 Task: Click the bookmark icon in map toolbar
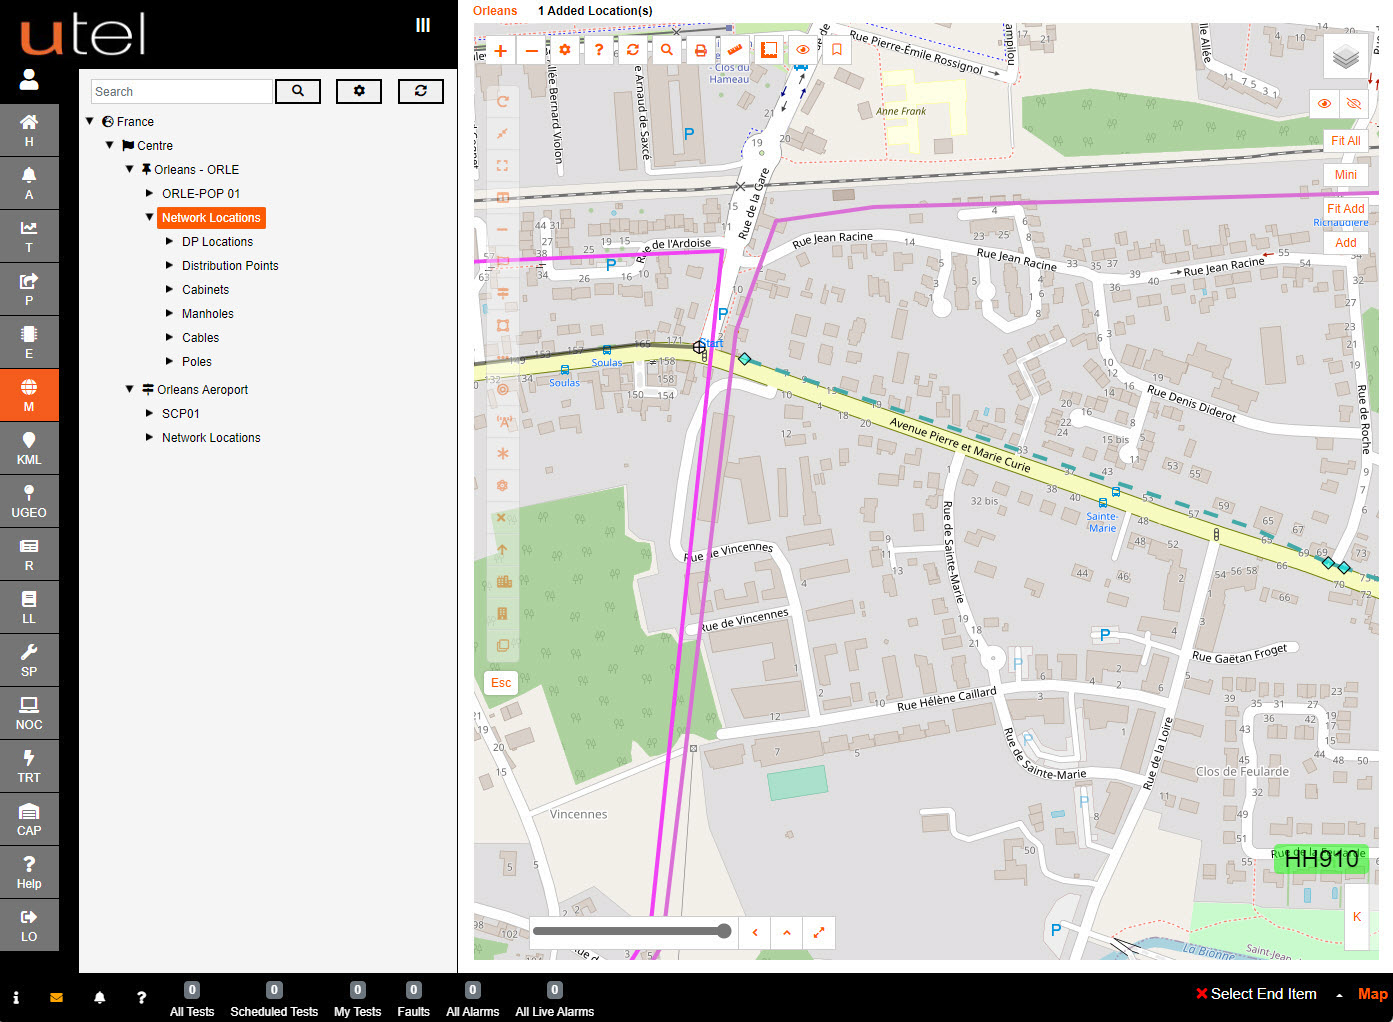coord(837,50)
